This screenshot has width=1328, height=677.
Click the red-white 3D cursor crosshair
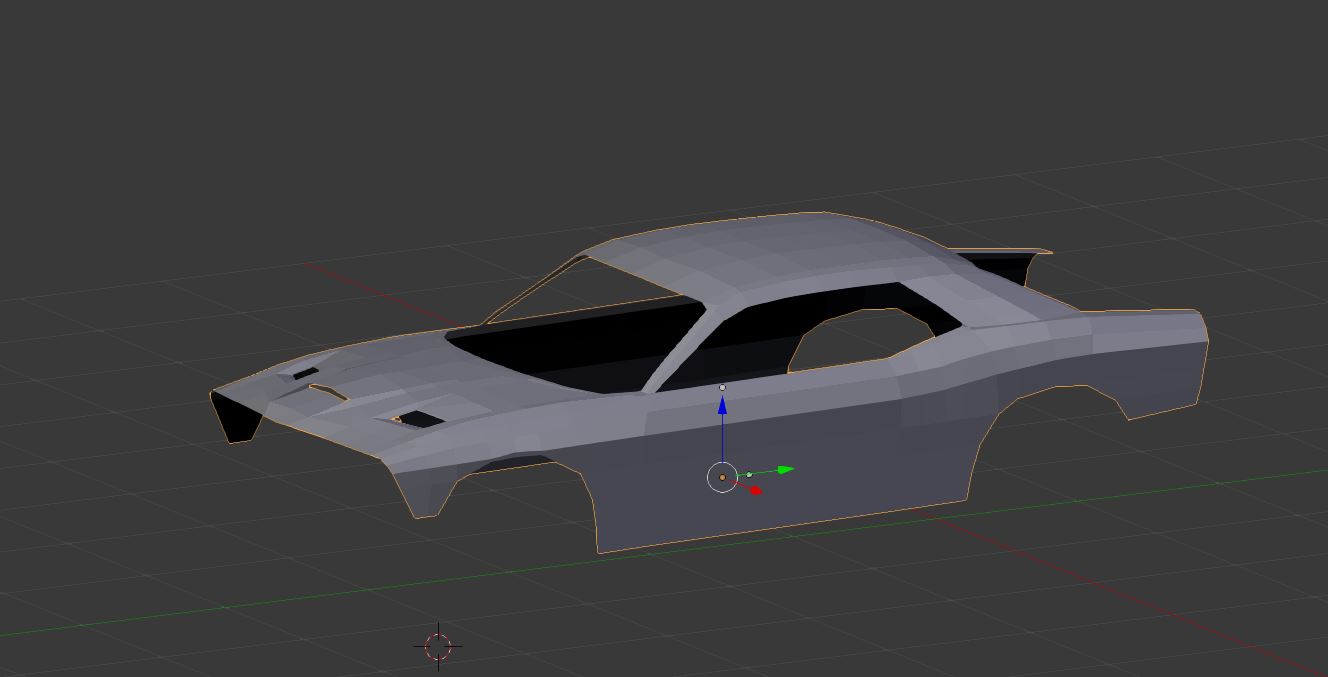tap(438, 646)
